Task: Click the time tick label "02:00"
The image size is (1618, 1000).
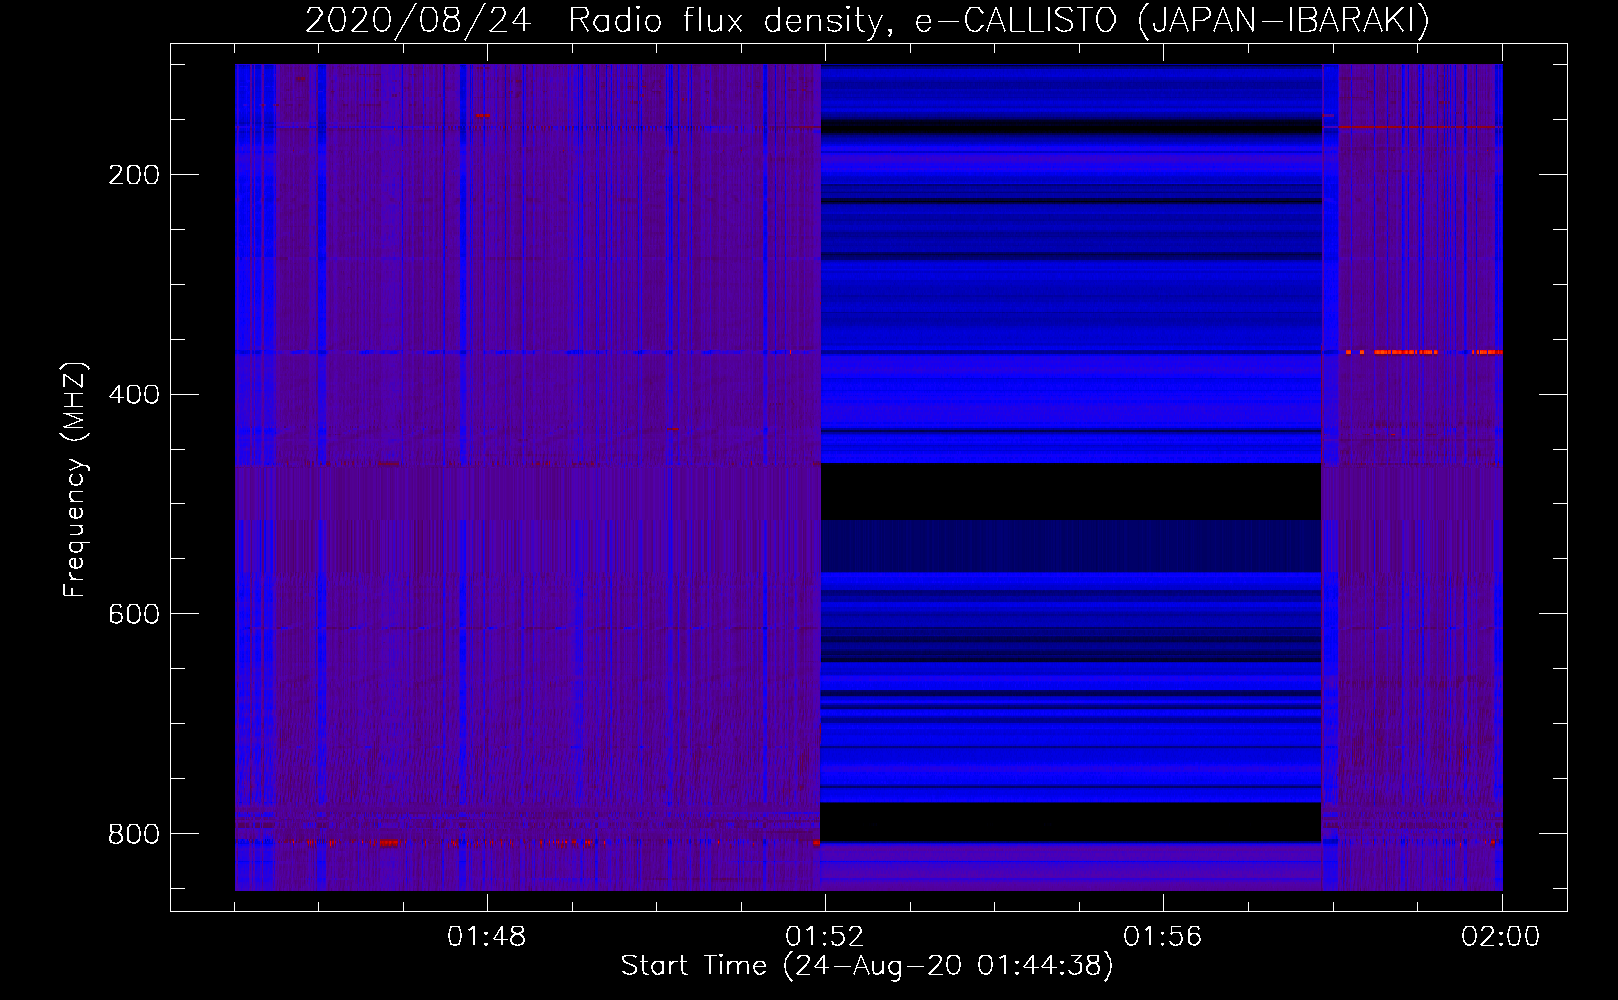Action: pyautogui.click(x=1500, y=937)
